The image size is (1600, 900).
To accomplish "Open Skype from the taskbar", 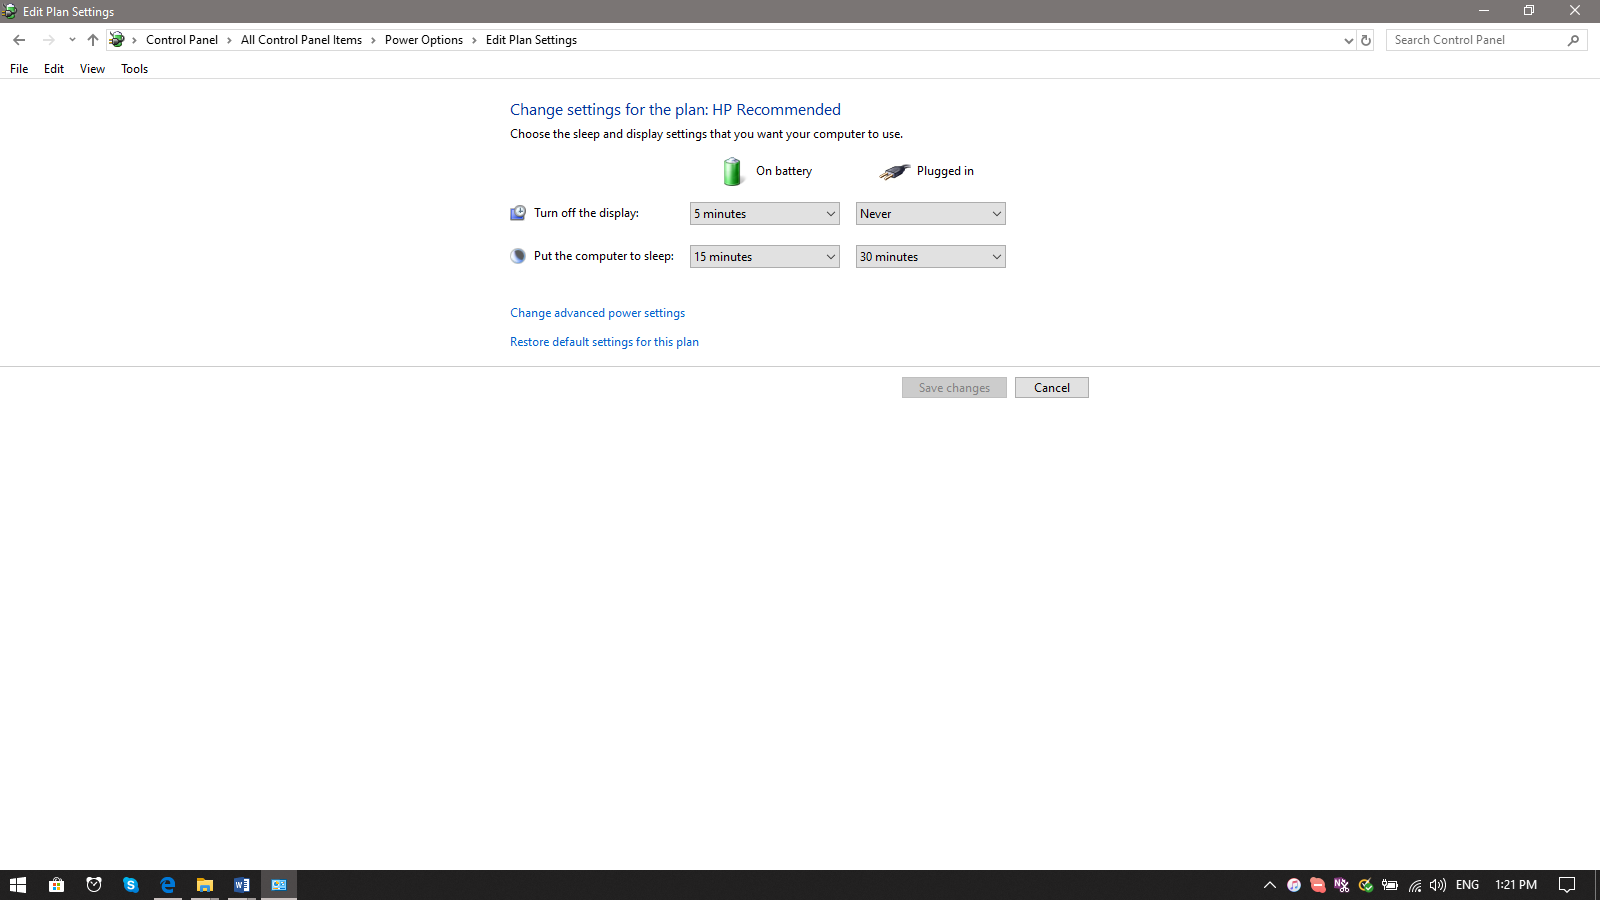I will point(131,884).
